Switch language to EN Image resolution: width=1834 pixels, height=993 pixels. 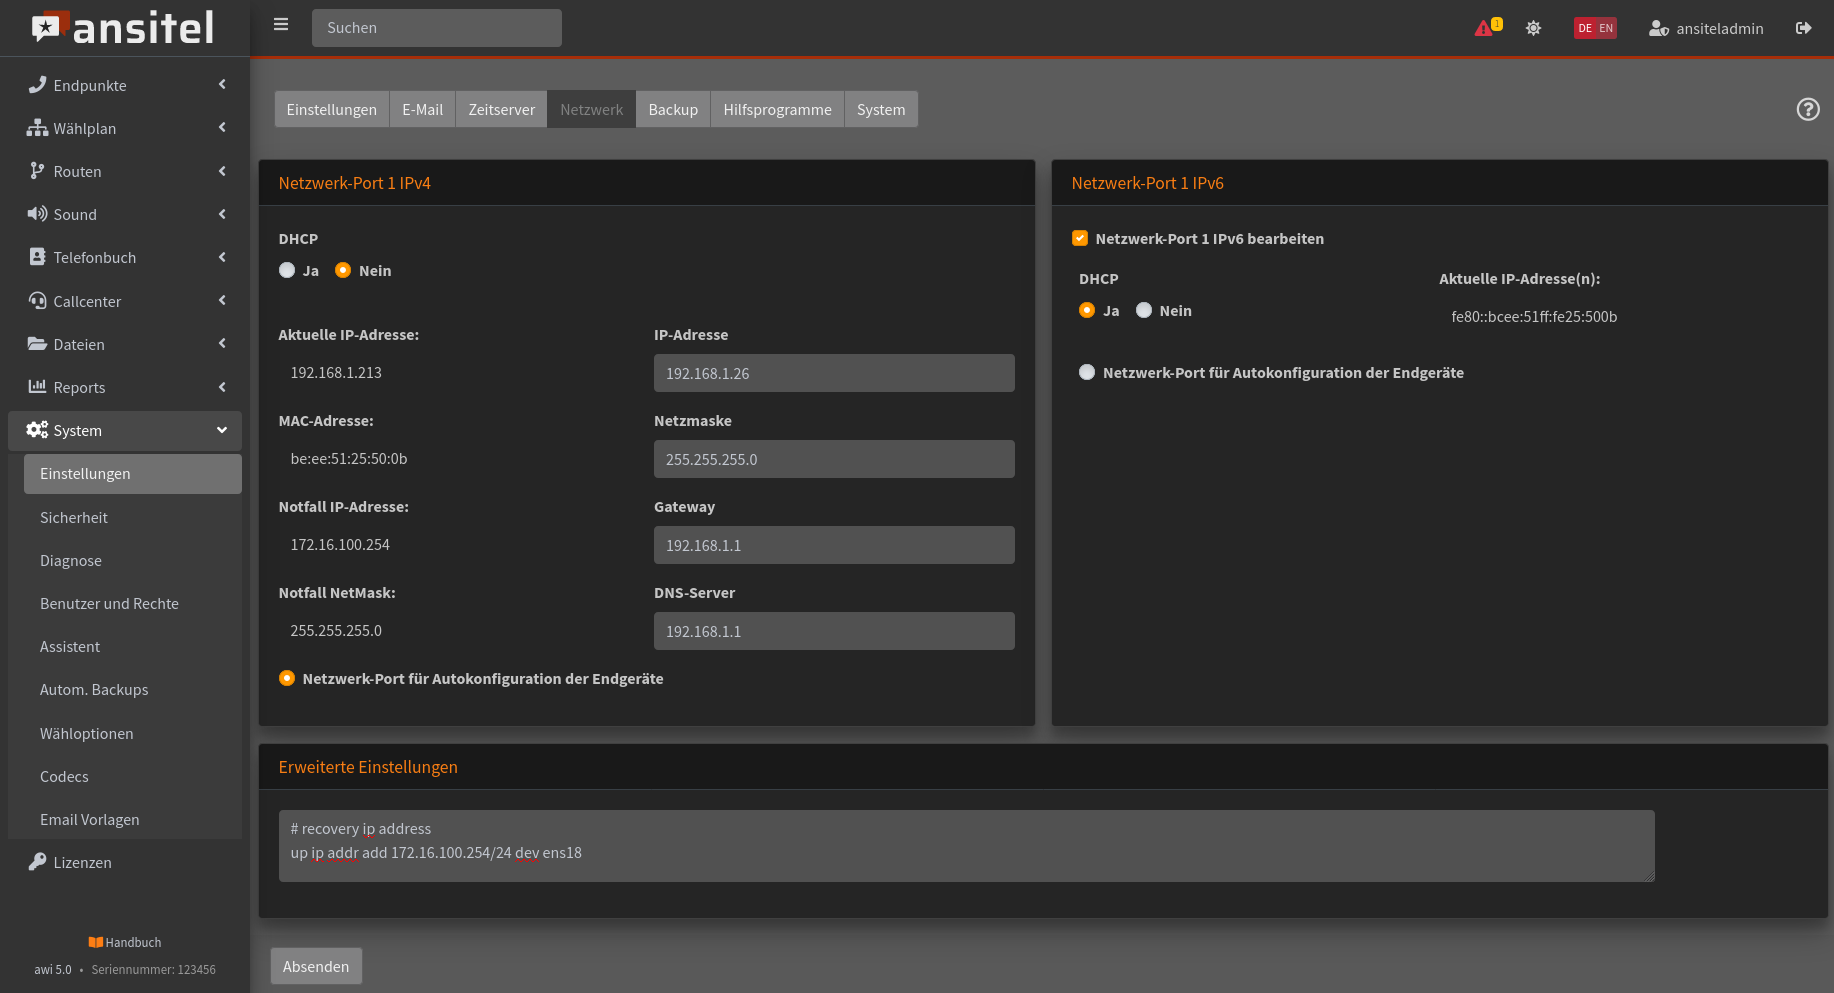[x=1606, y=28]
